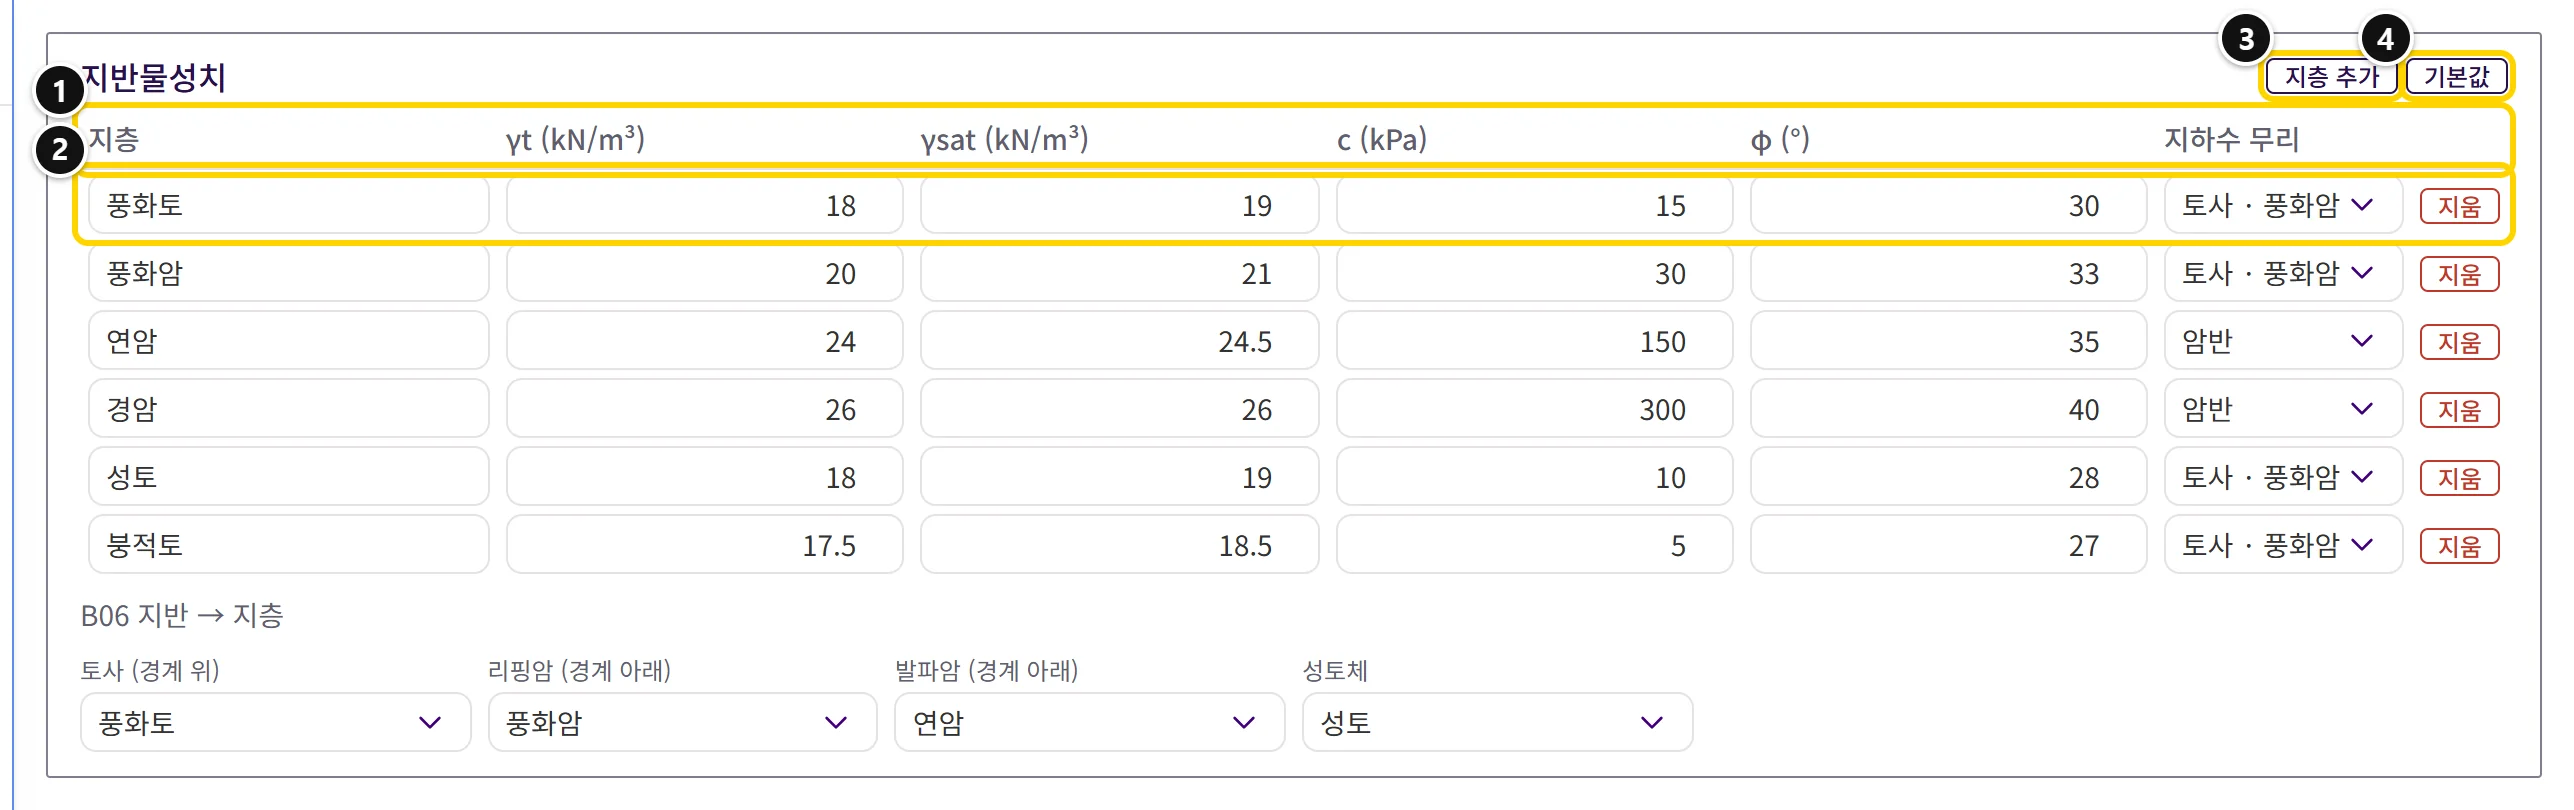Image resolution: width=2574 pixels, height=810 pixels.
Task: Select the friction angle field showing 33
Action: 1949,274
